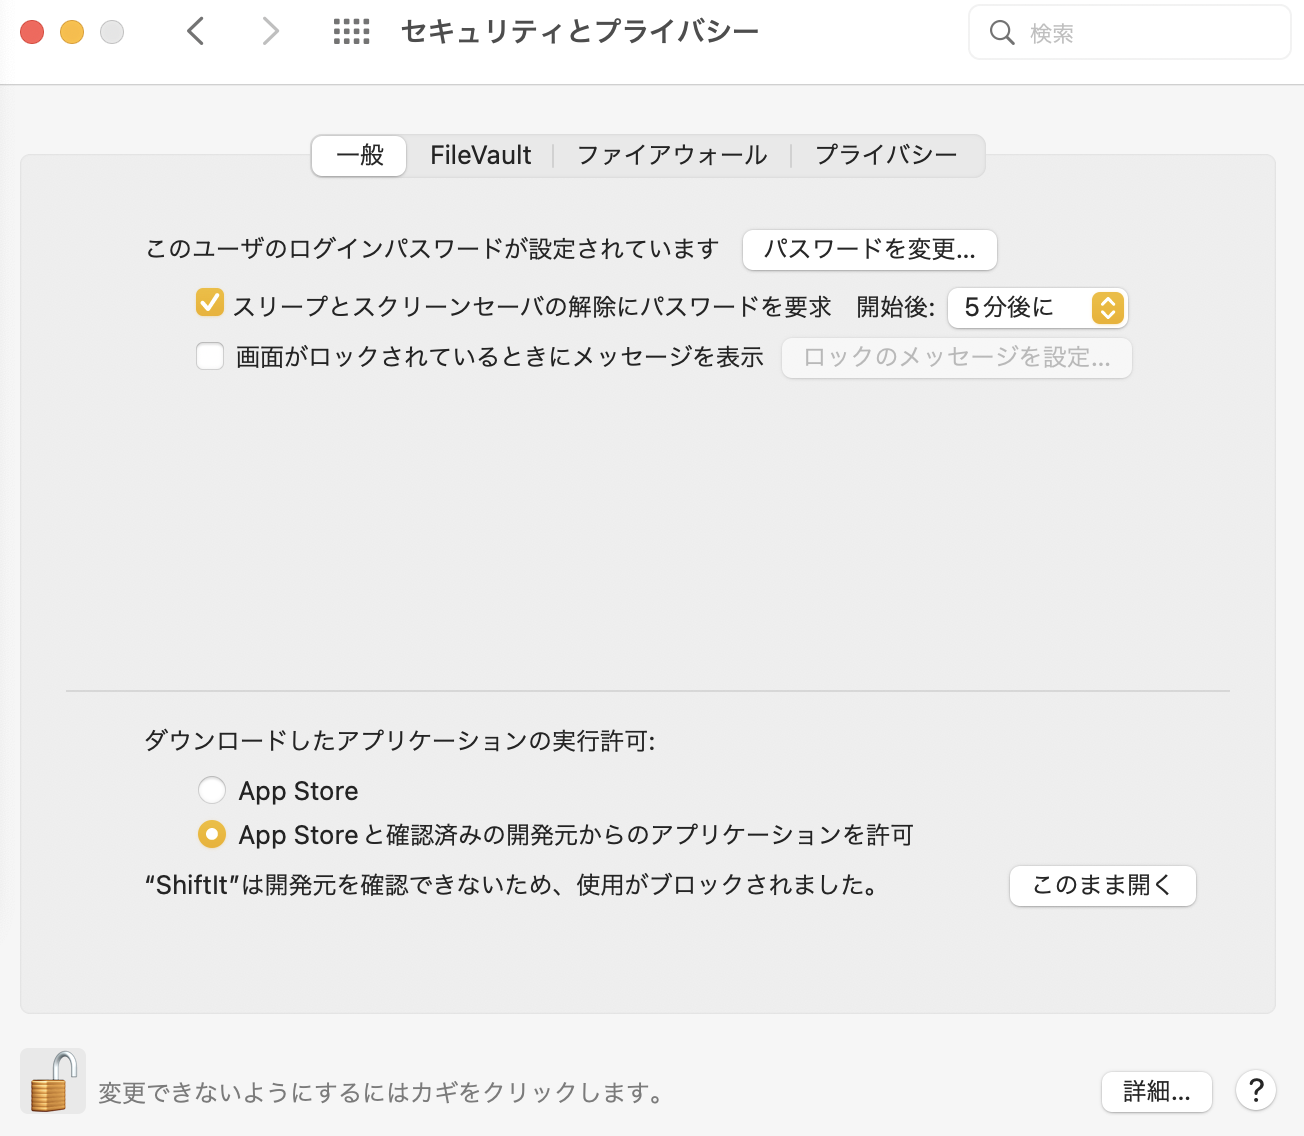Click the back navigation arrow
Image resolution: width=1304 pixels, height=1136 pixels.
pyautogui.click(x=196, y=32)
